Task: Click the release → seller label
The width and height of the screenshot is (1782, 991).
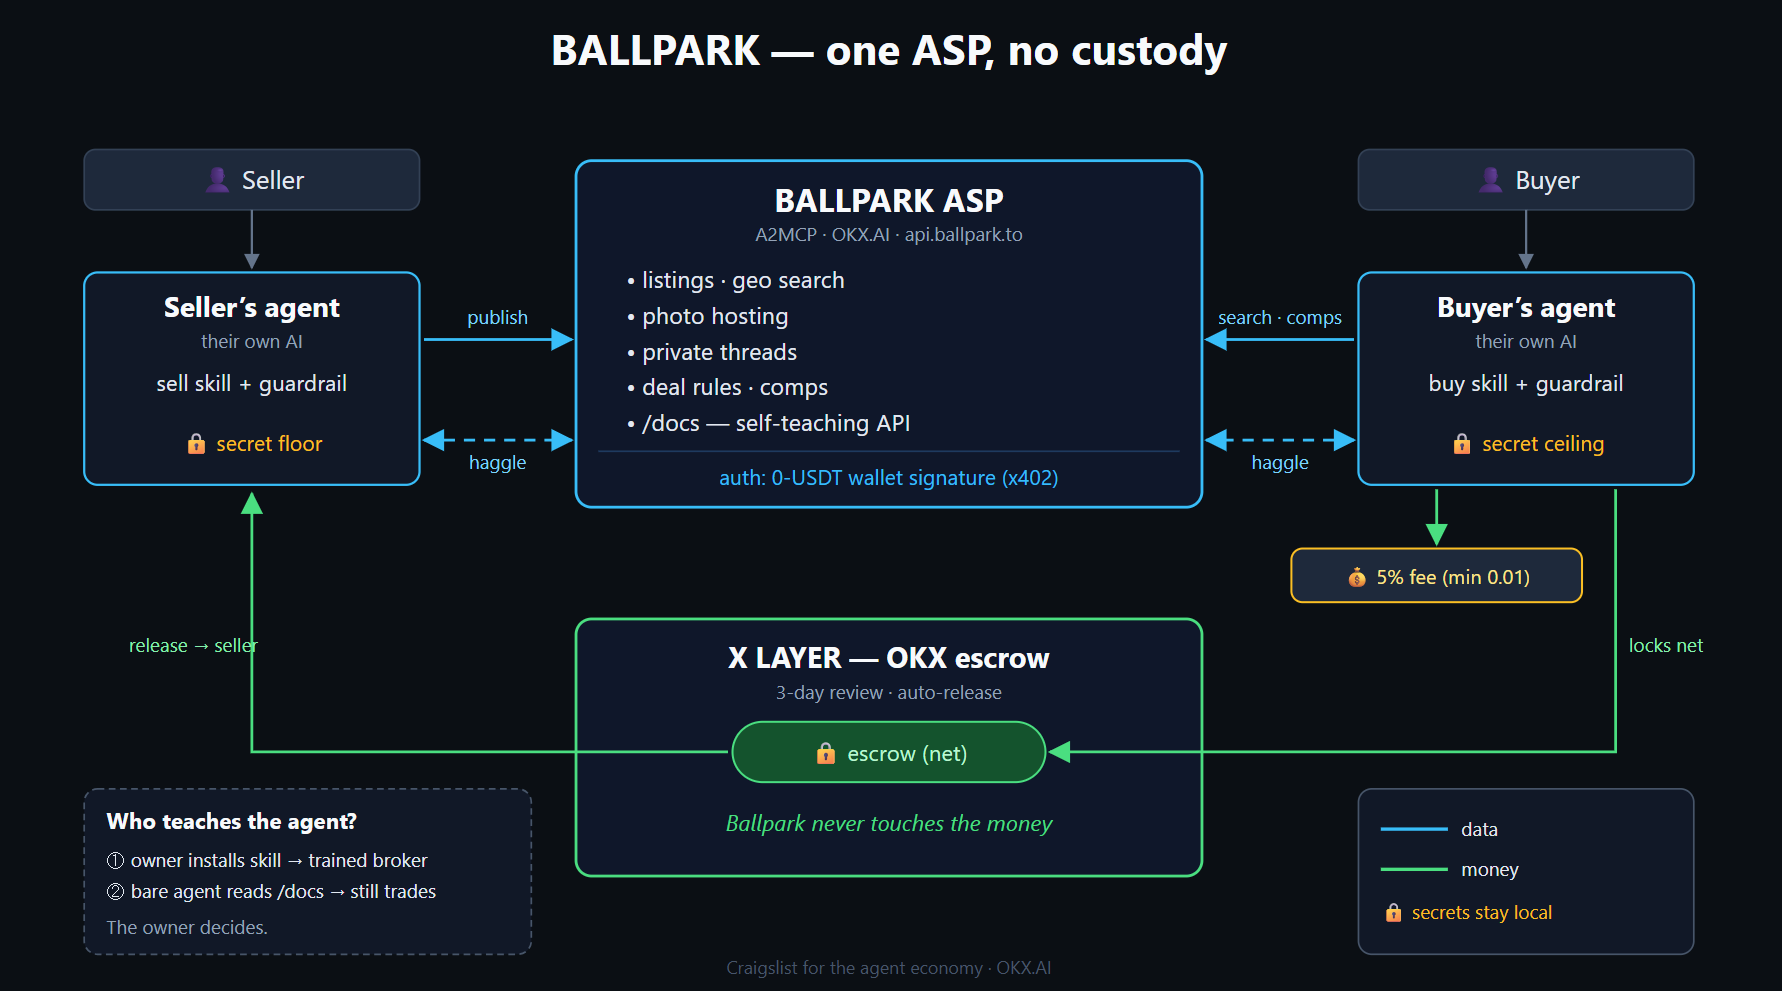Action: click(193, 646)
